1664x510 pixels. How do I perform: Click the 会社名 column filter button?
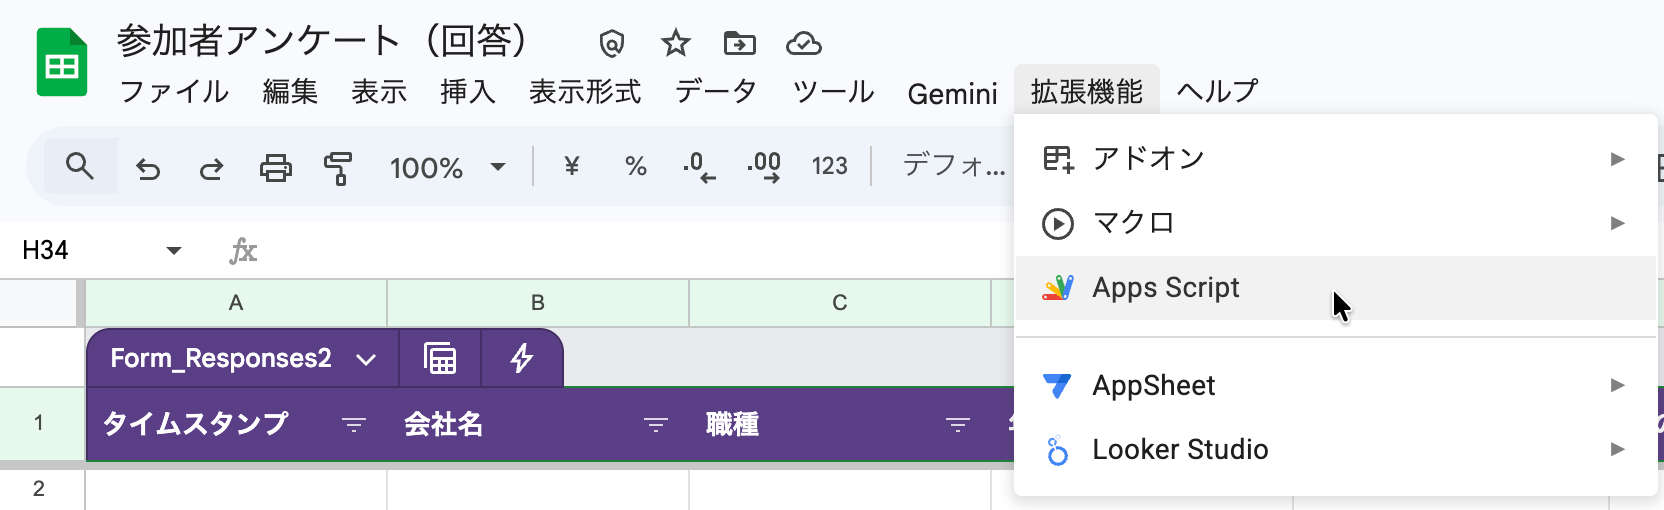655,425
